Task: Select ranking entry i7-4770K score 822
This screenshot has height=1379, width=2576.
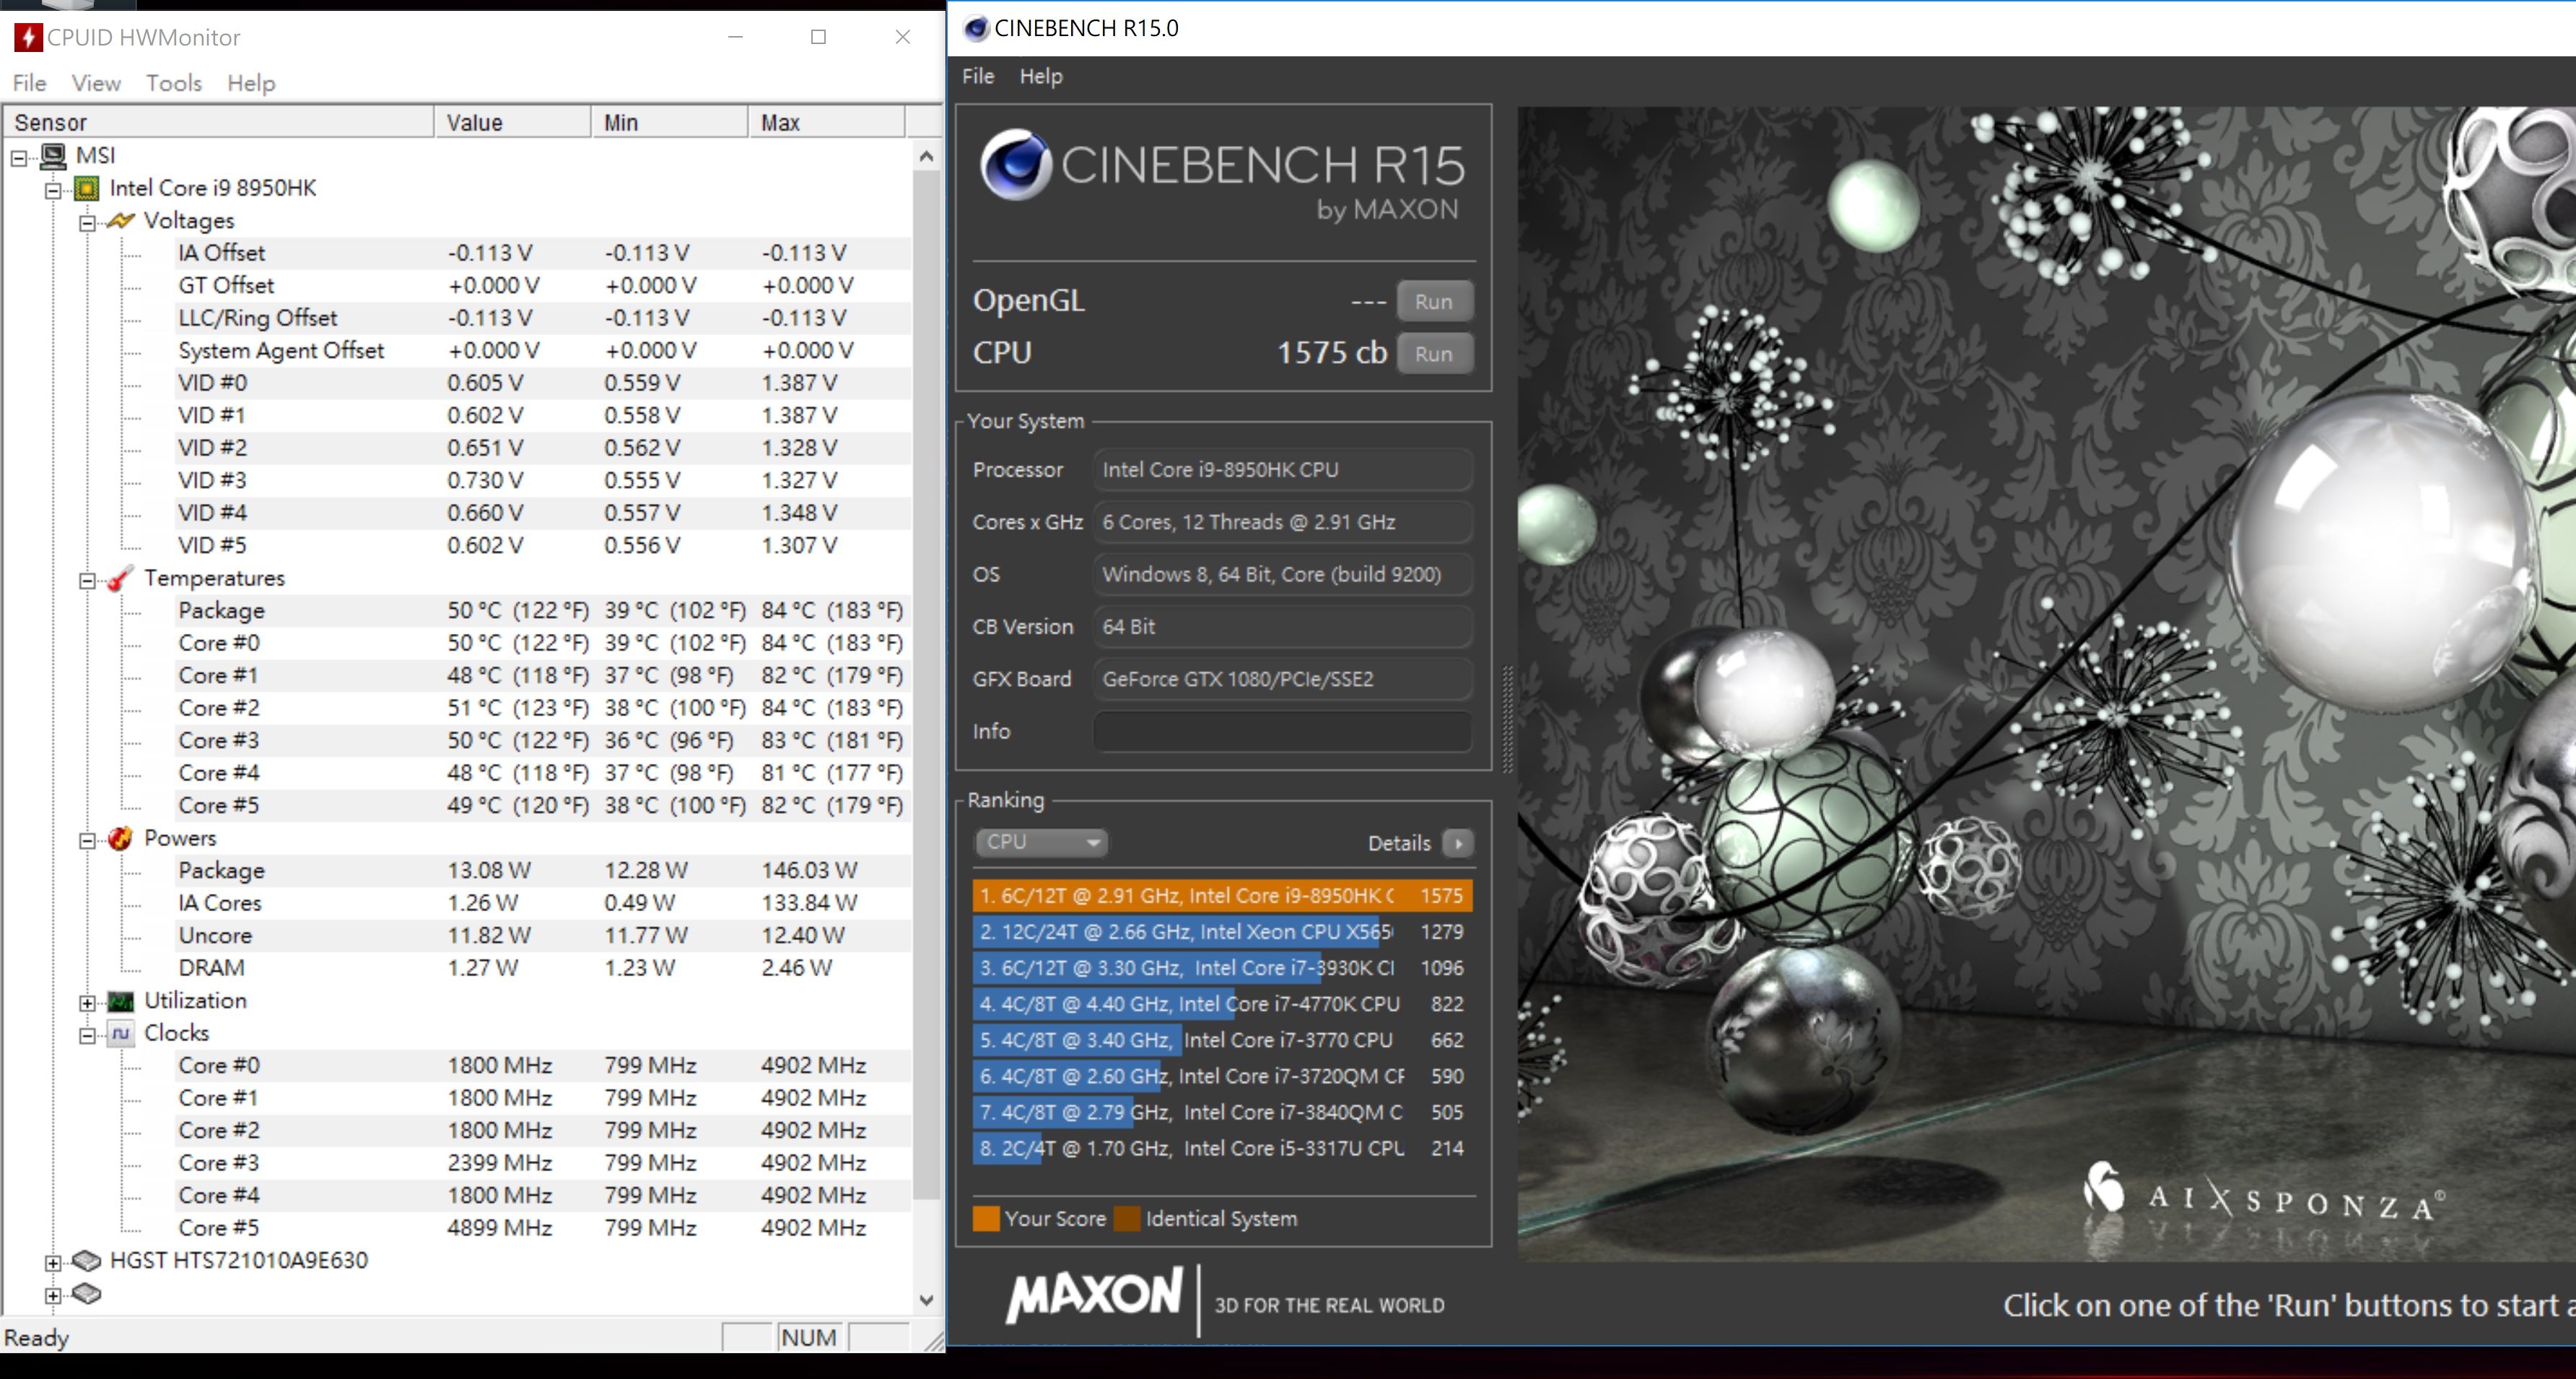Action: [1222, 1004]
